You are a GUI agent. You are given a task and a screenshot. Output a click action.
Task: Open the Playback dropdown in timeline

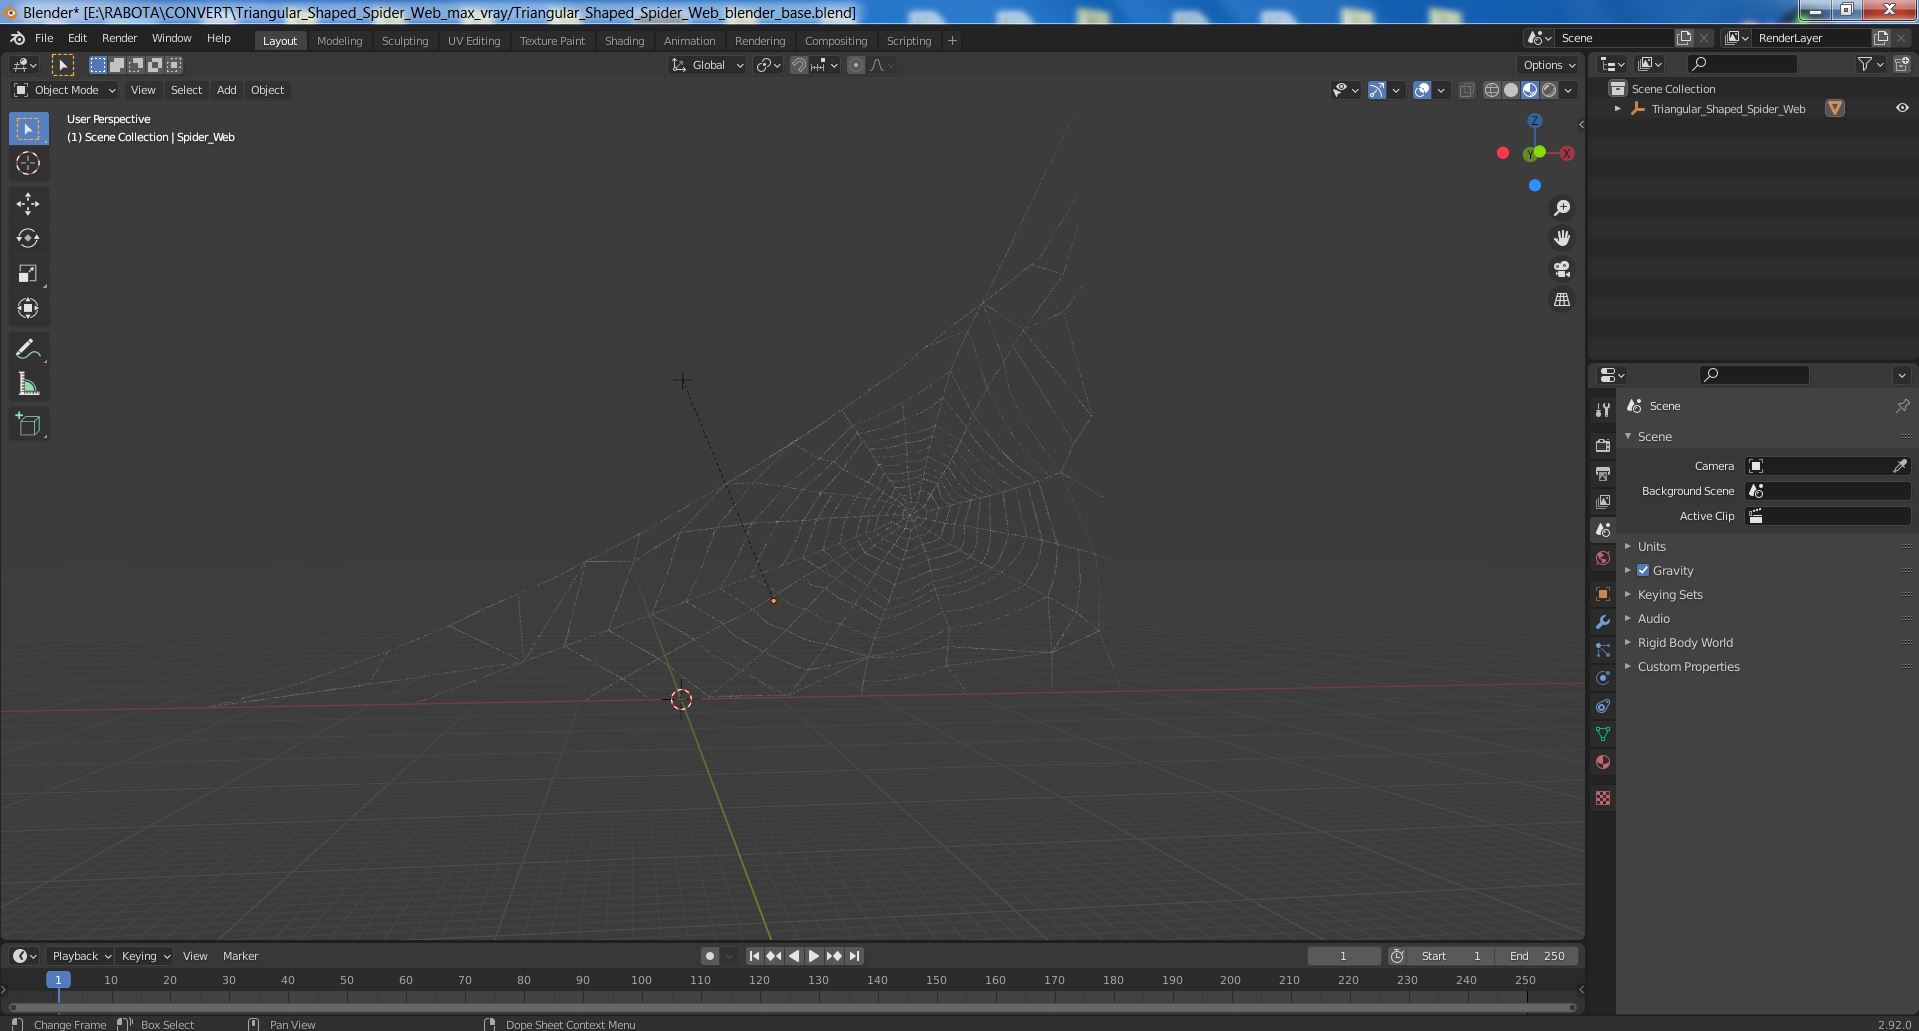tap(81, 956)
